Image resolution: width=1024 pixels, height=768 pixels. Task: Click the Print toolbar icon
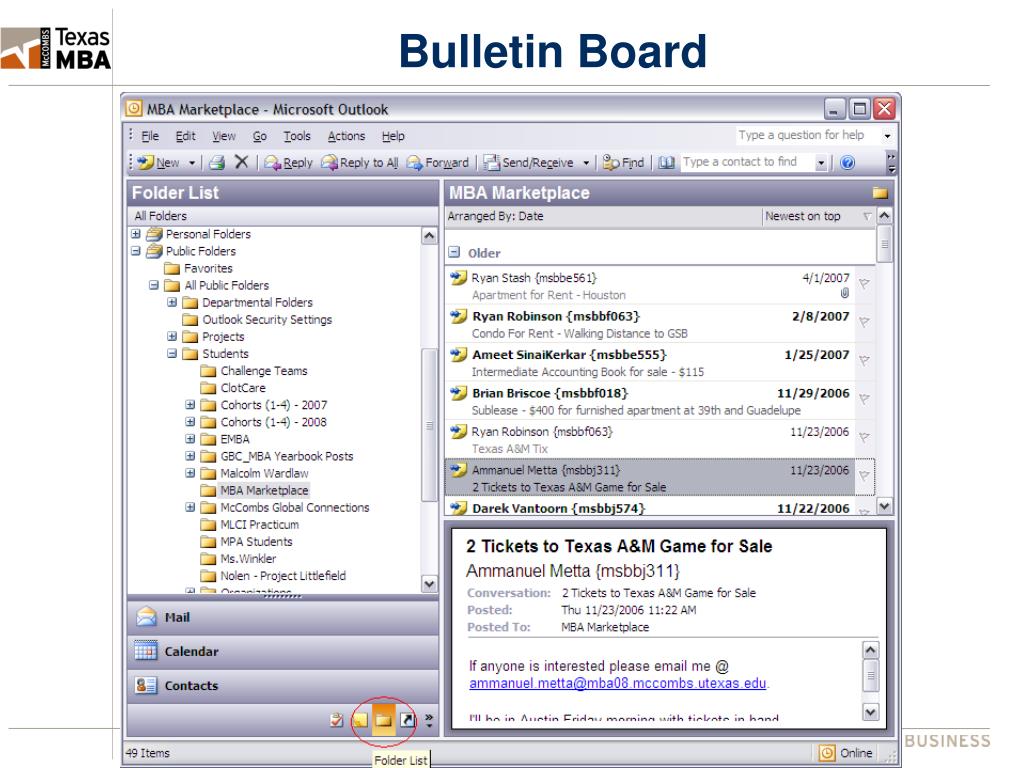tap(217, 163)
